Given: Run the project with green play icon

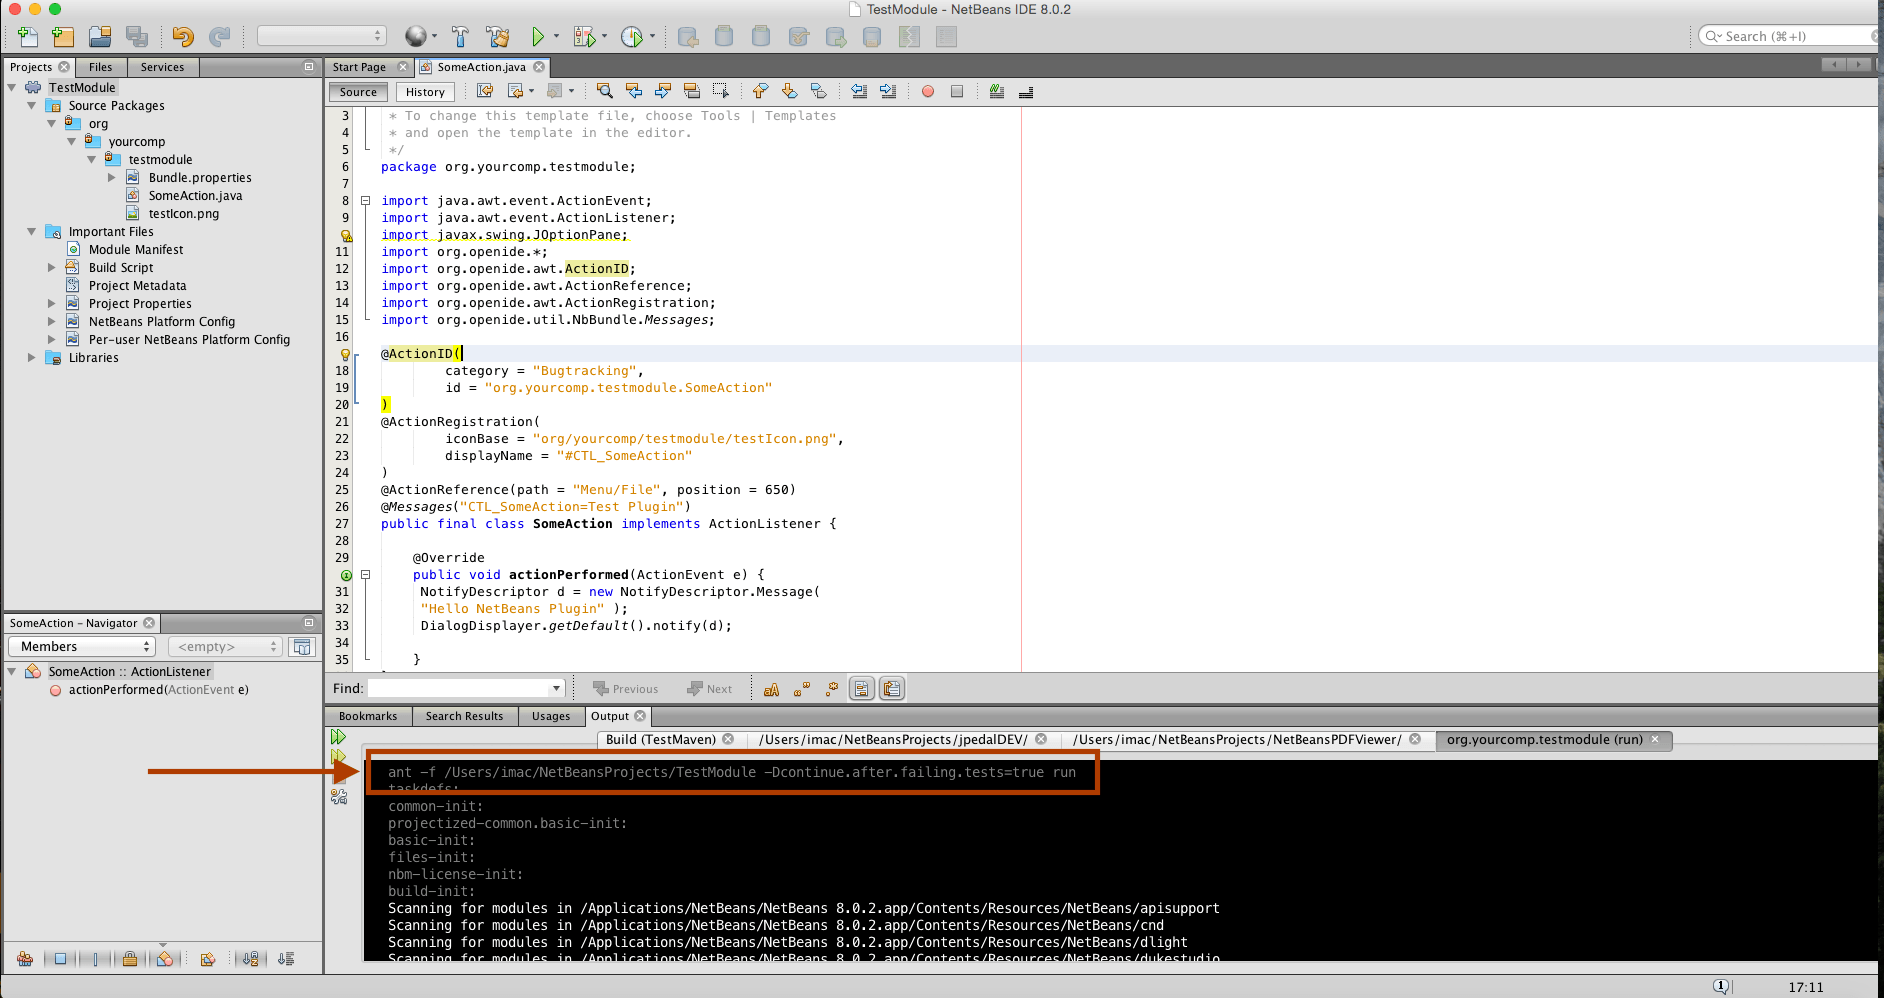Looking at the screenshot, I should point(538,37).
